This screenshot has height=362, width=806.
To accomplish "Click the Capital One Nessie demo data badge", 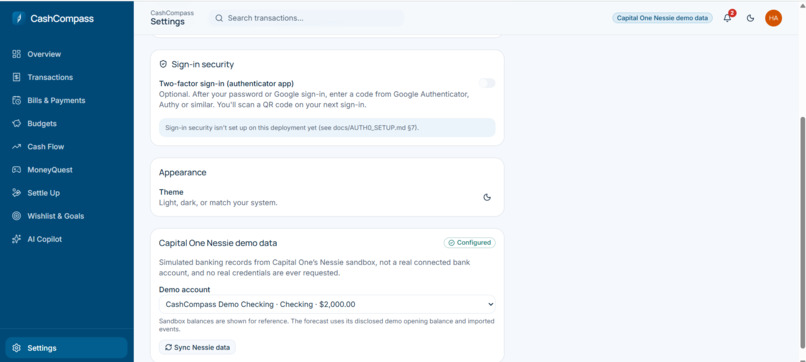I will 662,18.
